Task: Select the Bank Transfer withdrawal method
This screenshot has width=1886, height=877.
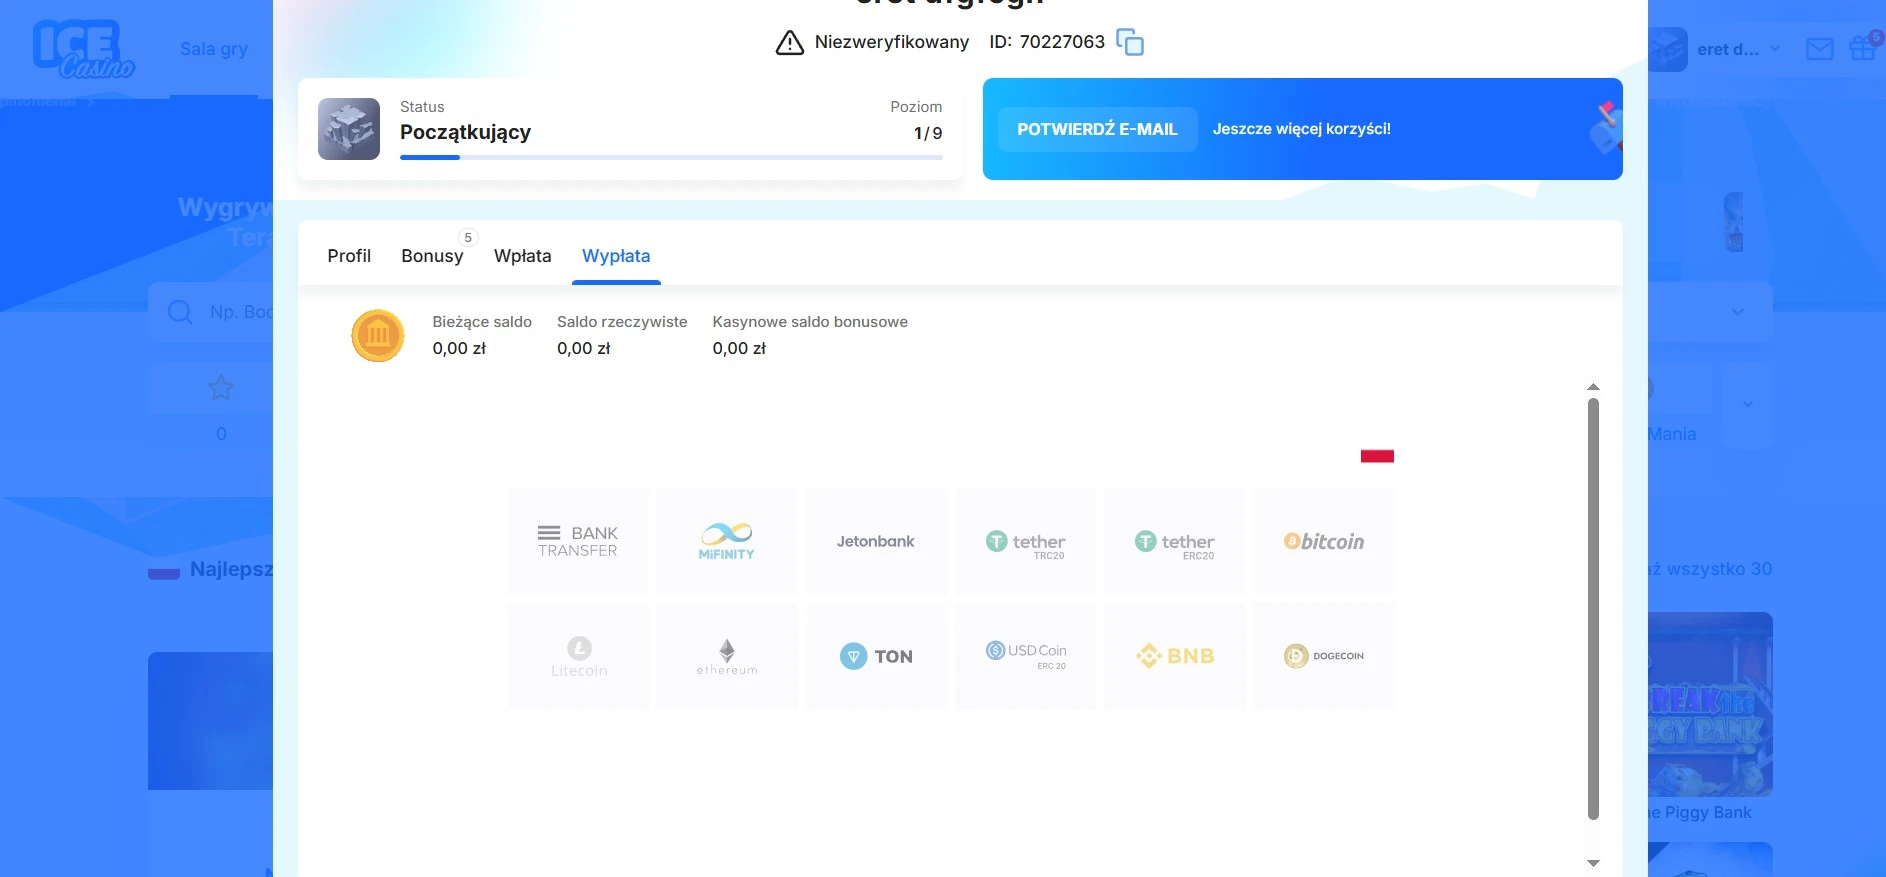Action: (x=578, y=541)
